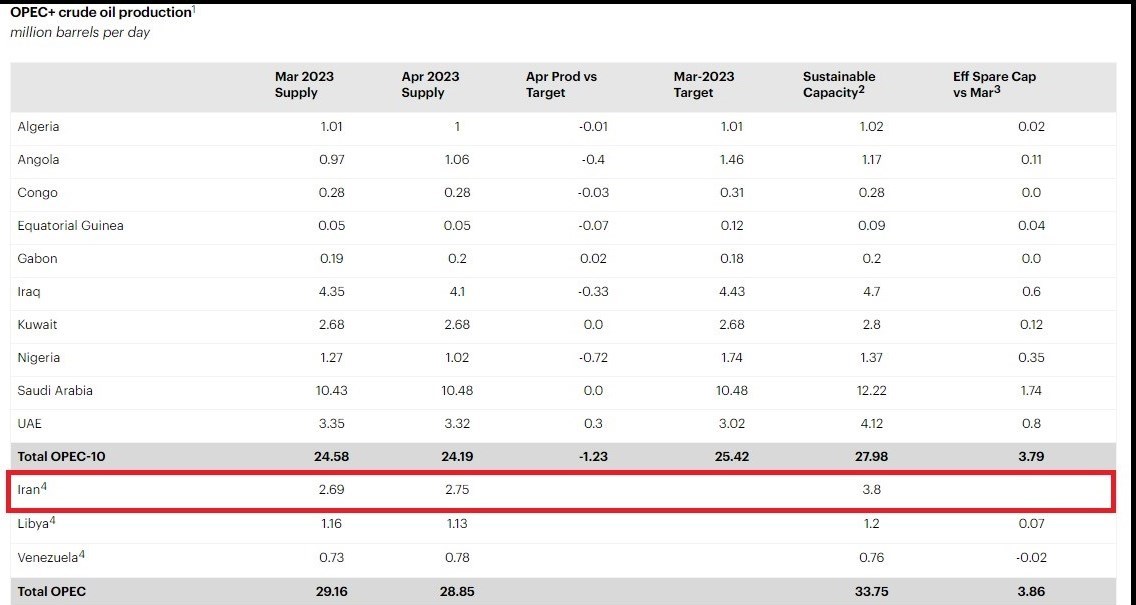Click Iran's 3.8 sustainable capacity value
1136x605 pixels.
[872, 491]
